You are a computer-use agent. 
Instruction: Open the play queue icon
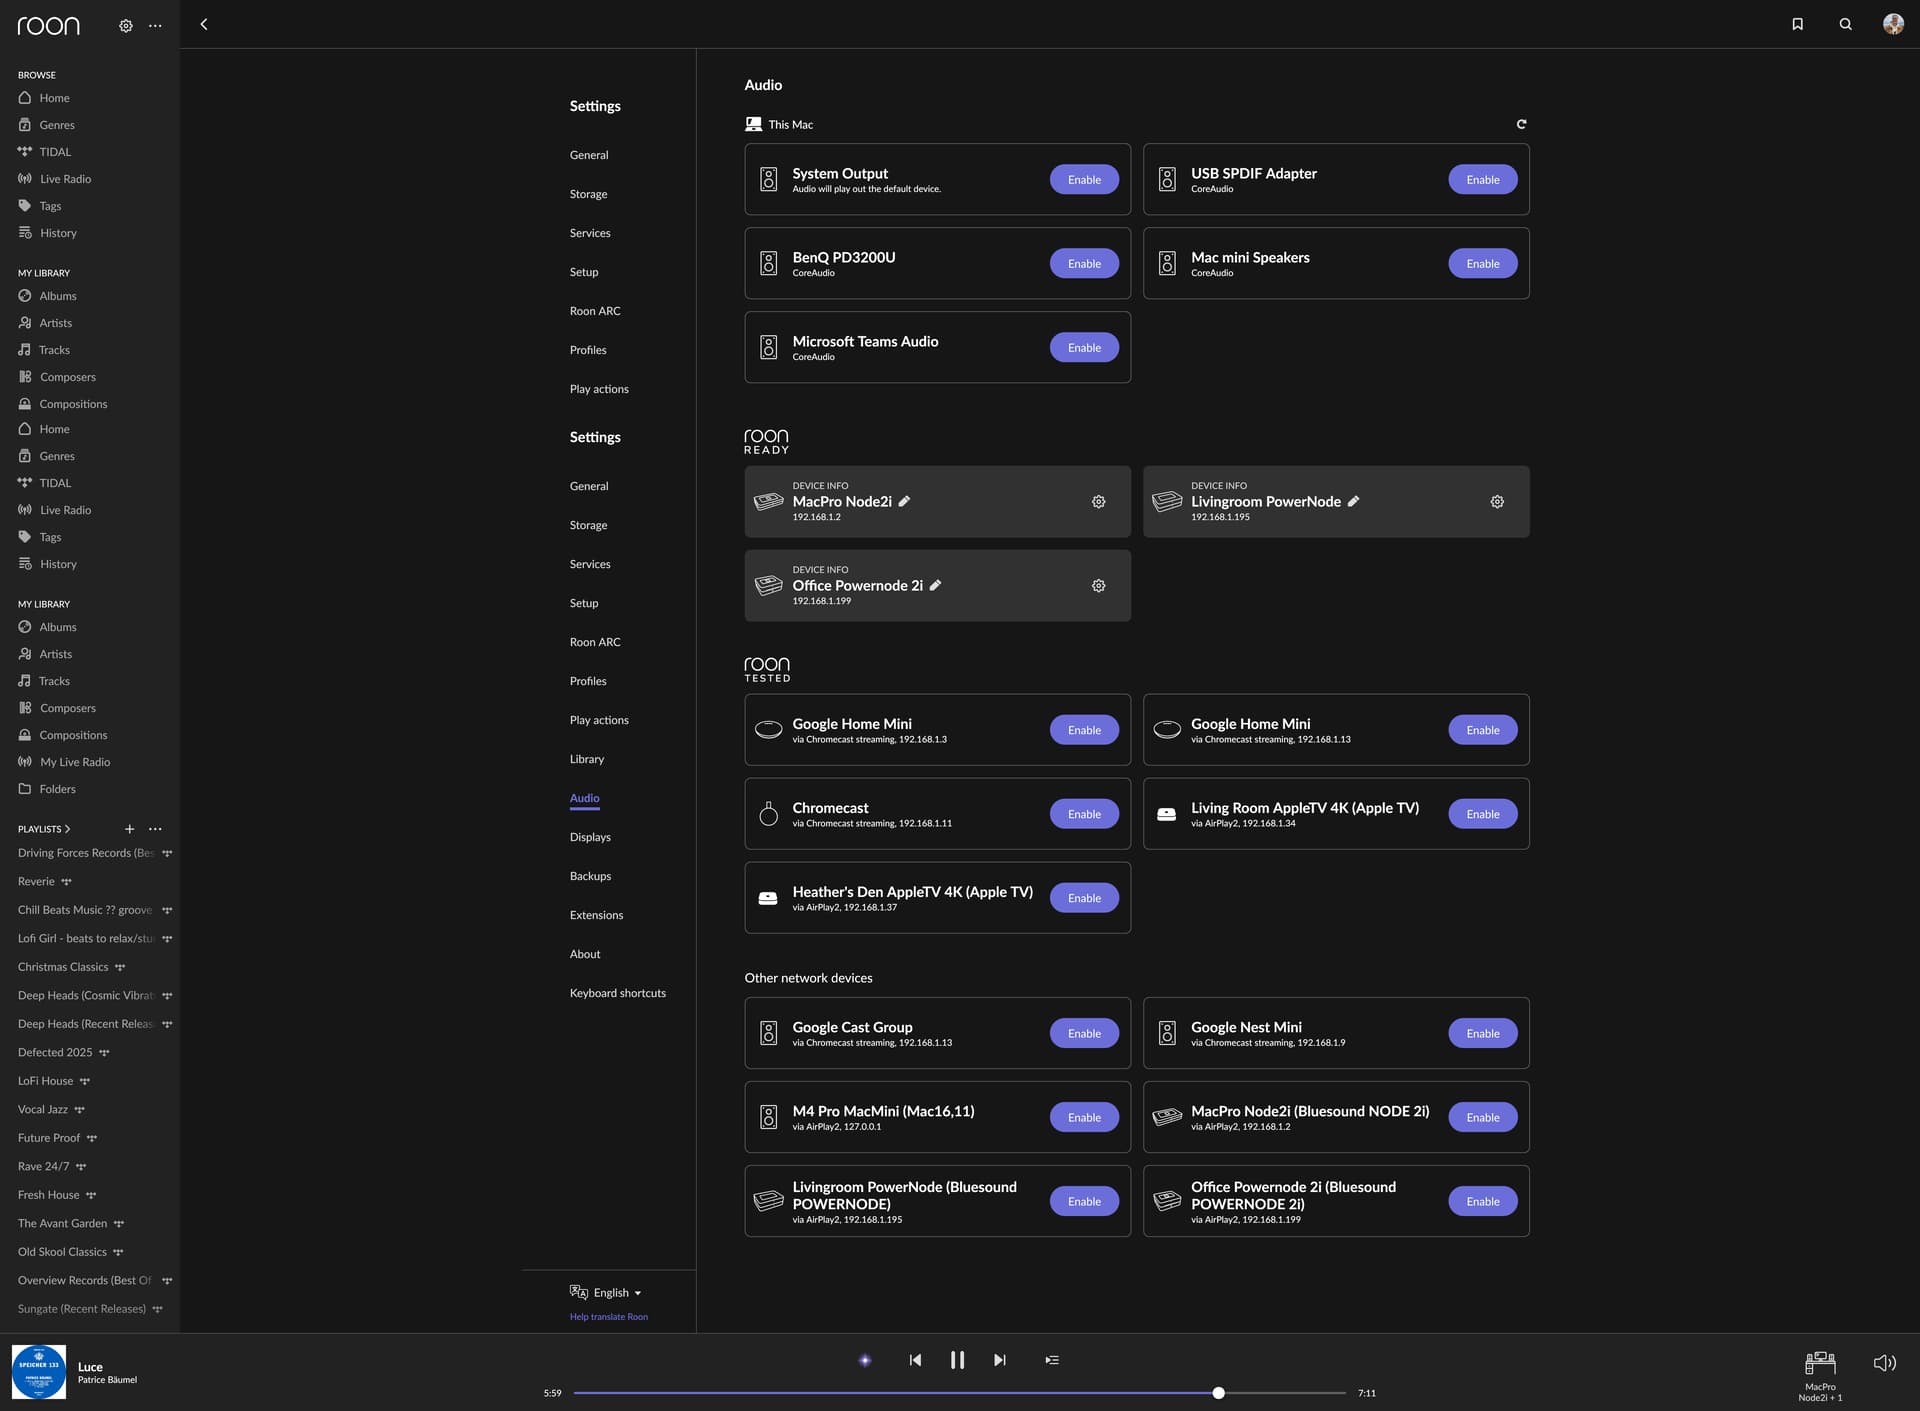1052,1360
